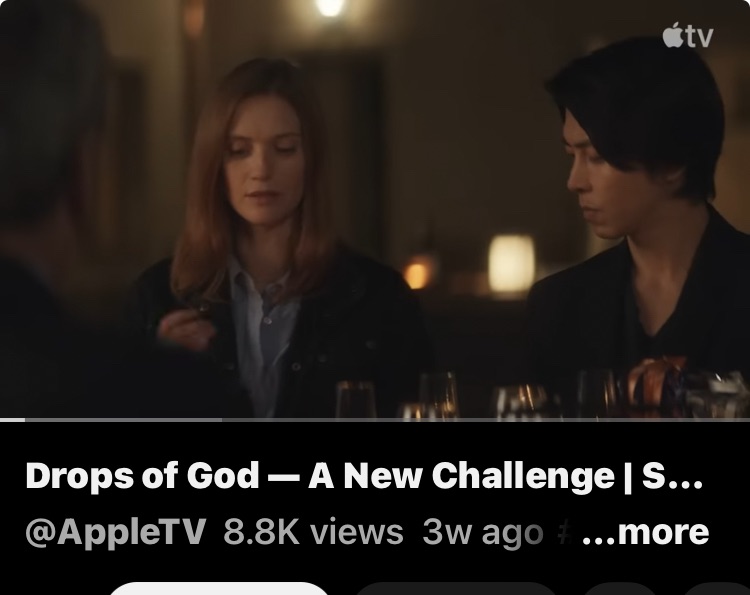Screen dimensions: 750x595
Task: Tap the faded hashtag before ...more
Action: coord(565,532)
